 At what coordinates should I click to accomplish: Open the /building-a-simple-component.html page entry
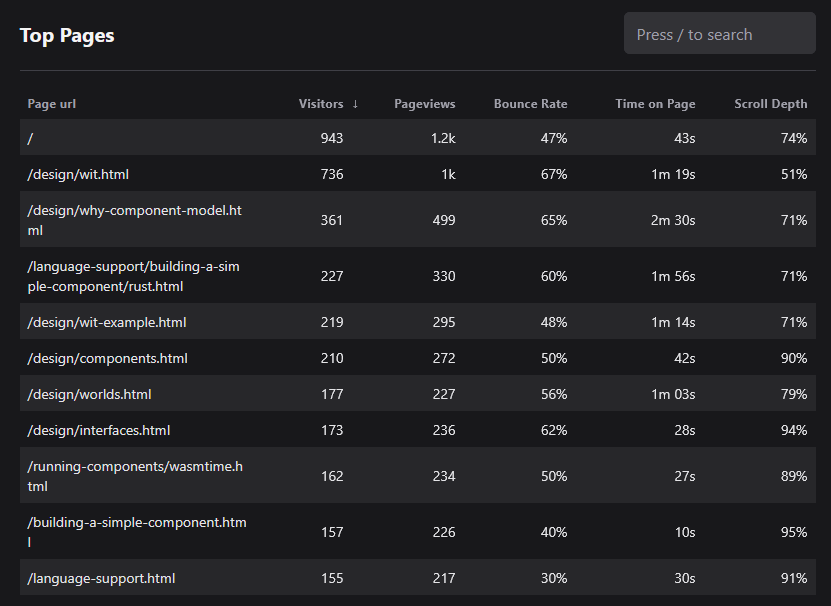pos(136,532)
